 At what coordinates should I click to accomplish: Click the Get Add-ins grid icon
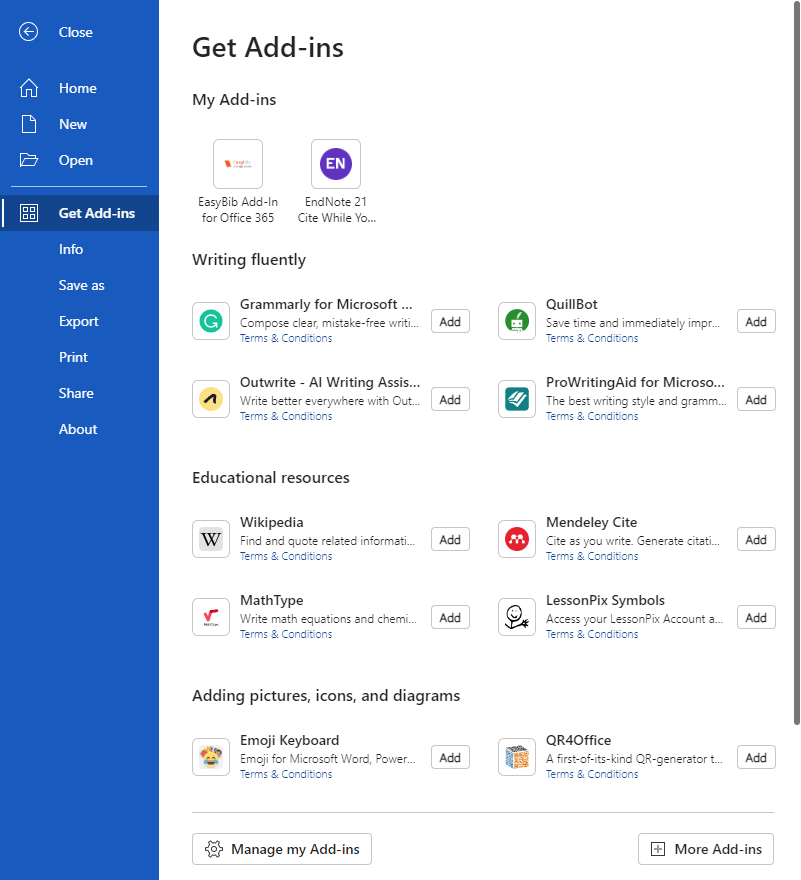(29, 213)
